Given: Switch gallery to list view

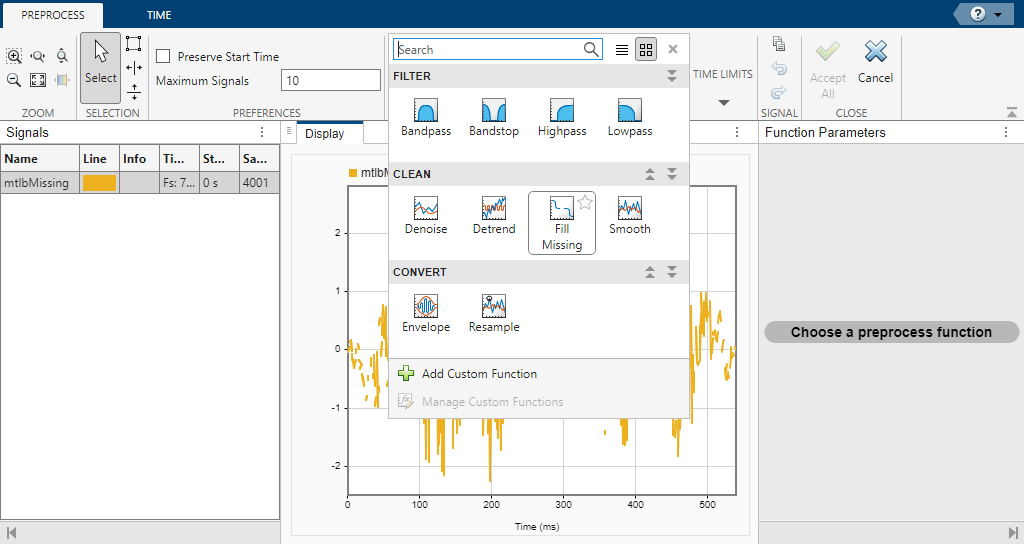Looking at the screenshot, I should click(622, 50).
